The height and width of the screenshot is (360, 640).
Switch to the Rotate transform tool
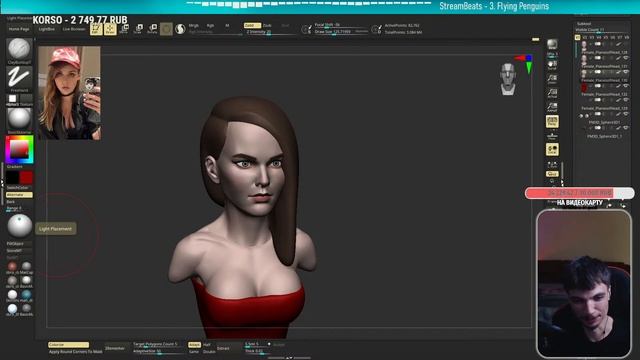(x=152, y=29)
